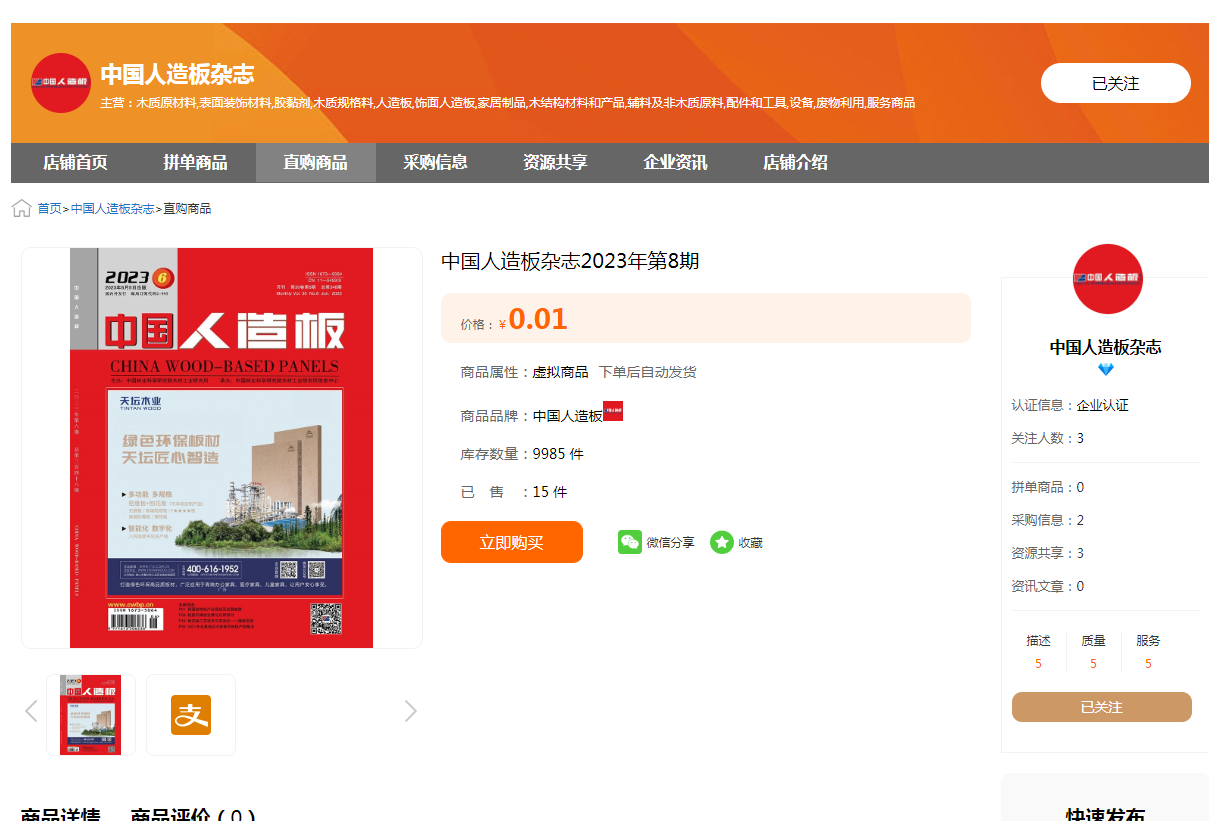Go to the 采购信息 tab
The width and height of the screenshot is (1209, 821).
pyautogui.click(x=435, y=162)
